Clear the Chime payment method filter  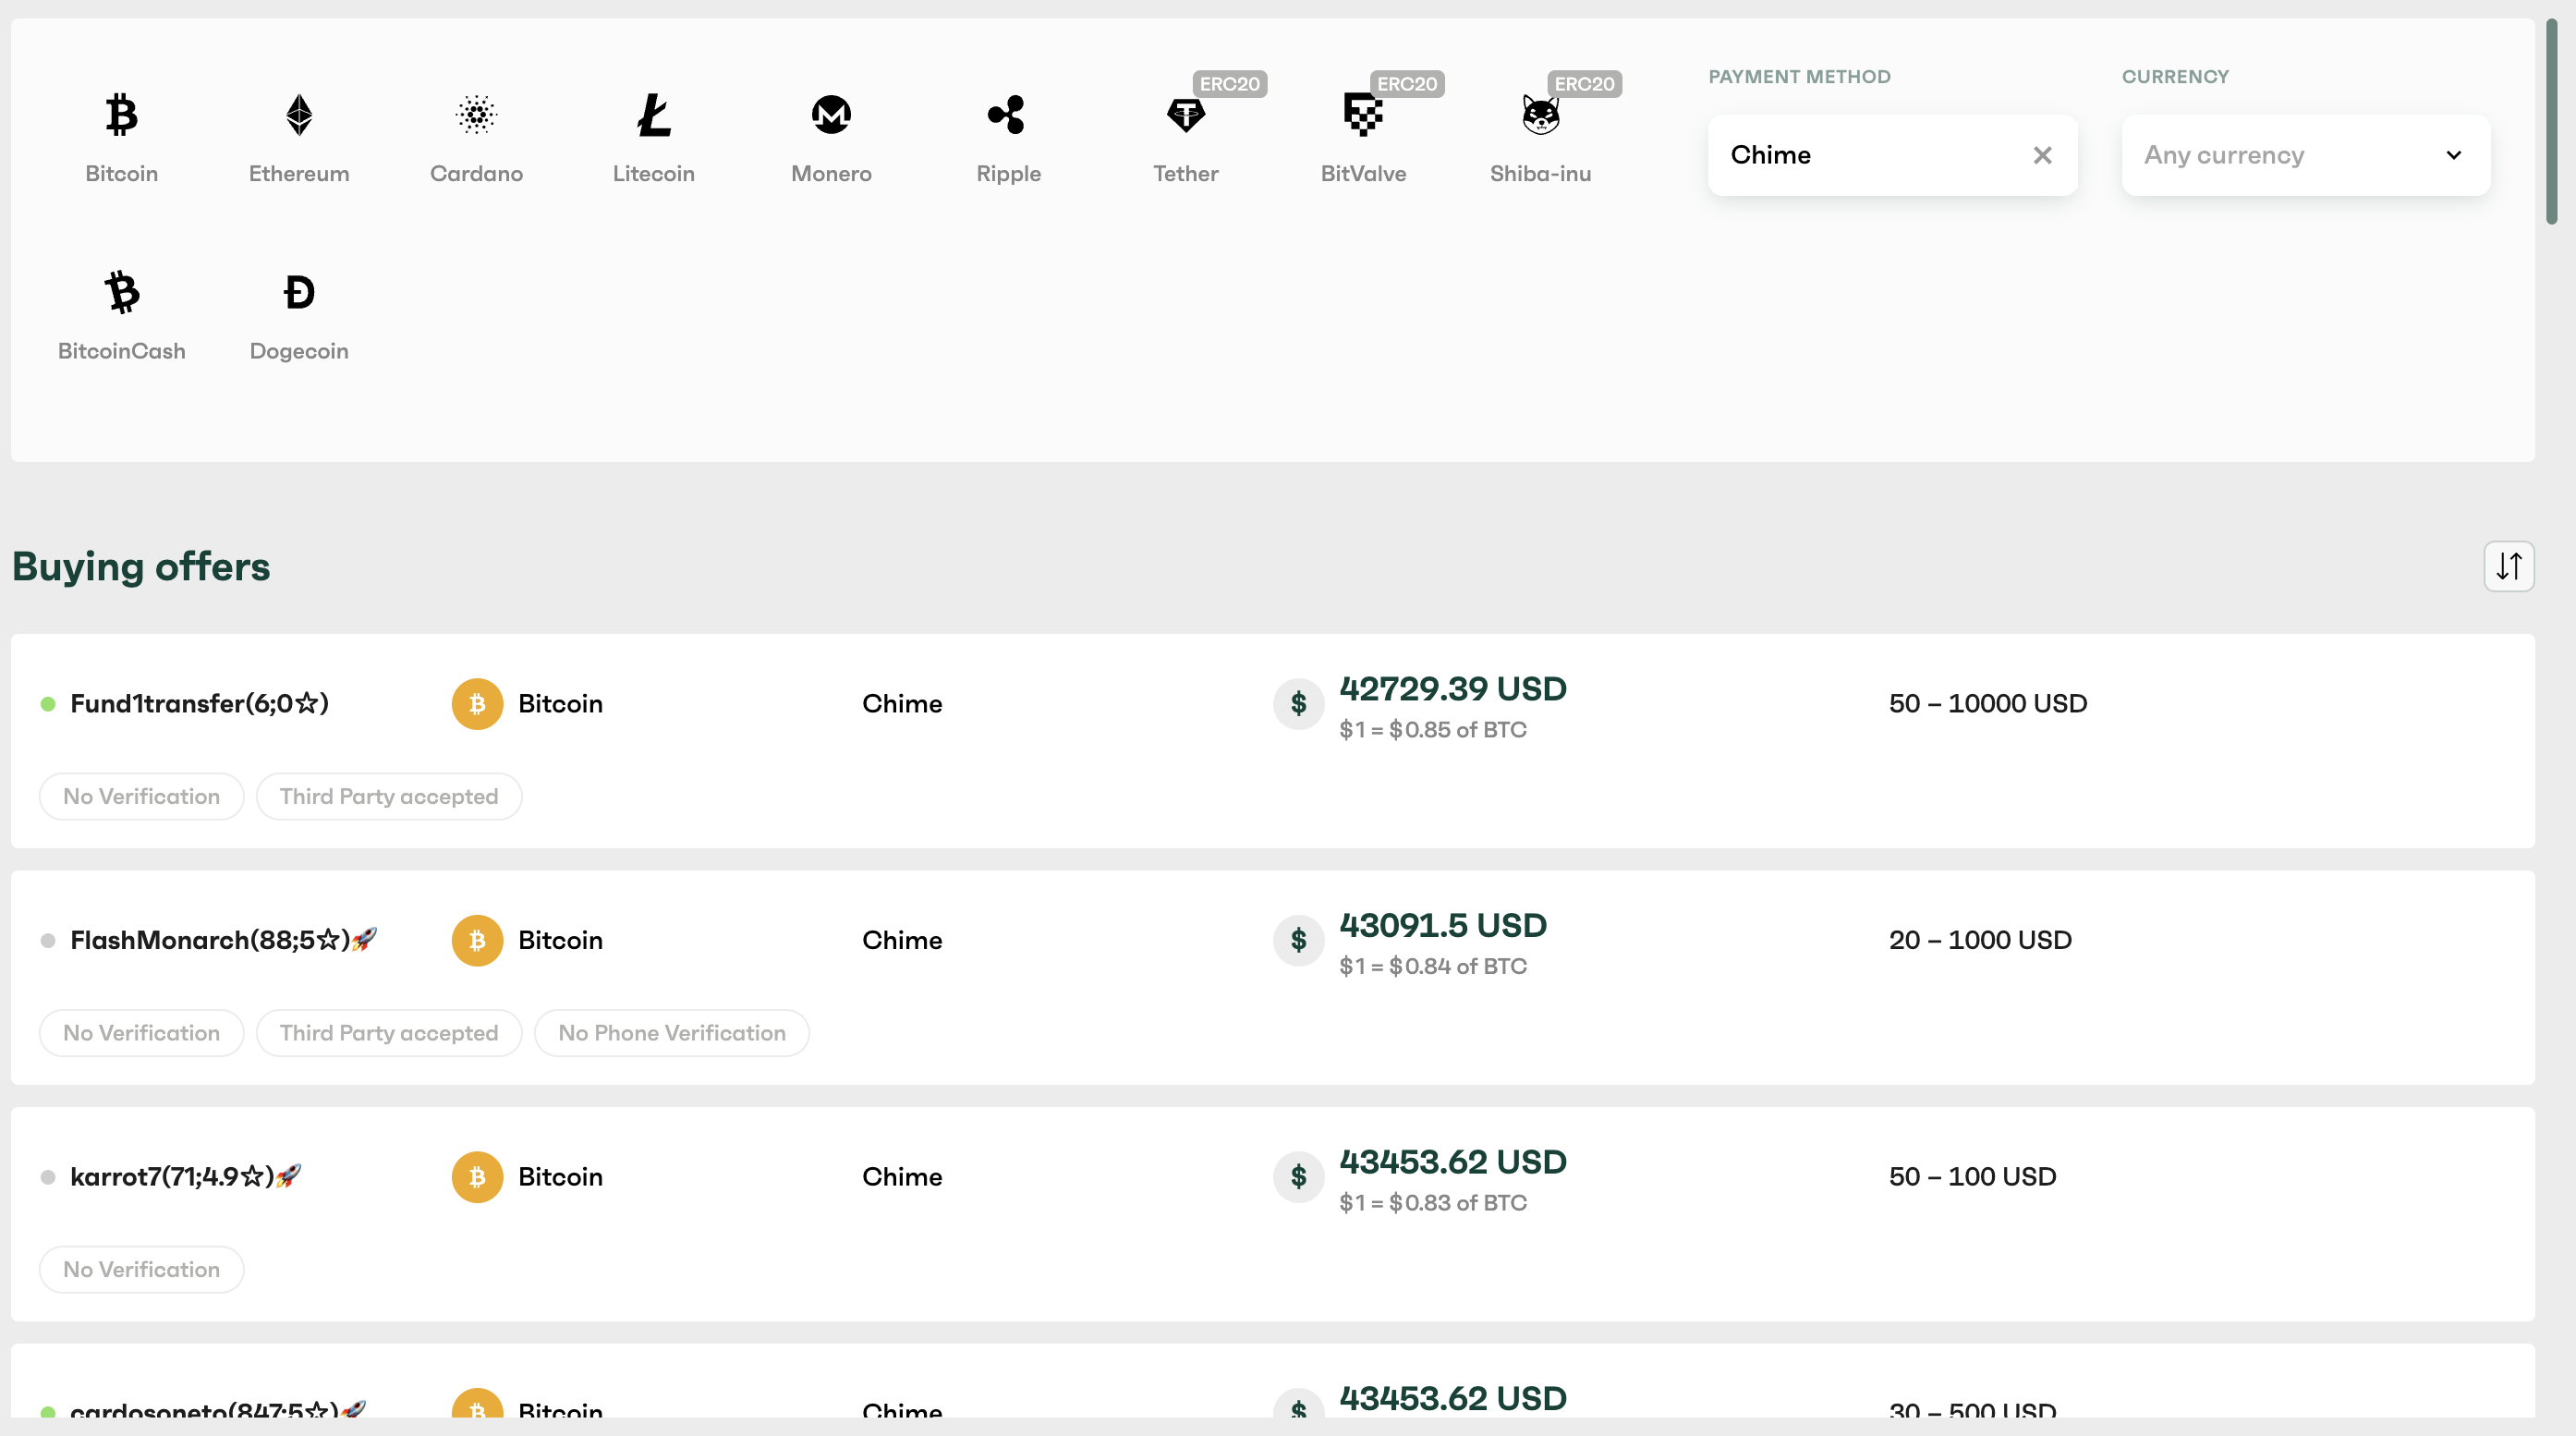[2042, 155]
